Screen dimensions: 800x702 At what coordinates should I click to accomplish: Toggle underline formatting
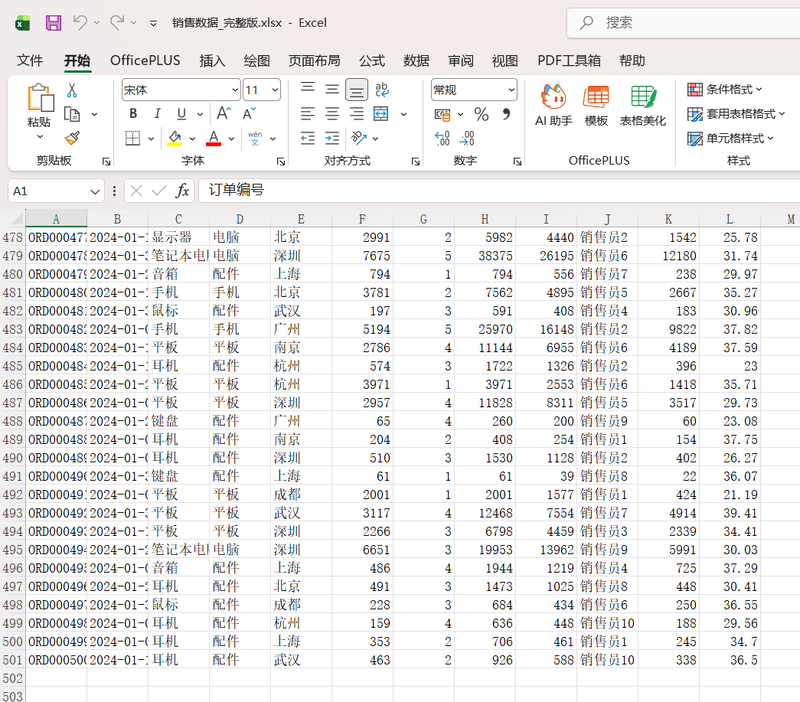182,113
